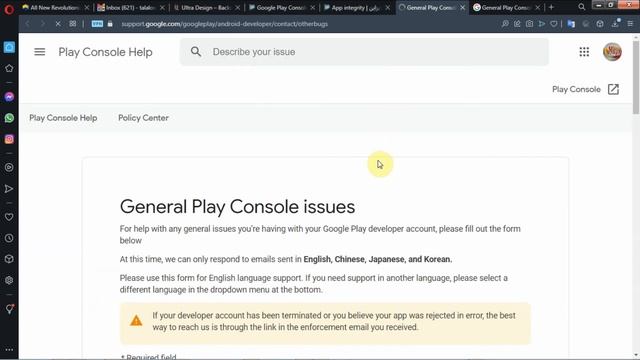
Task: Go back to previous page
Action: pyautogui.click(x=28, y=24)
